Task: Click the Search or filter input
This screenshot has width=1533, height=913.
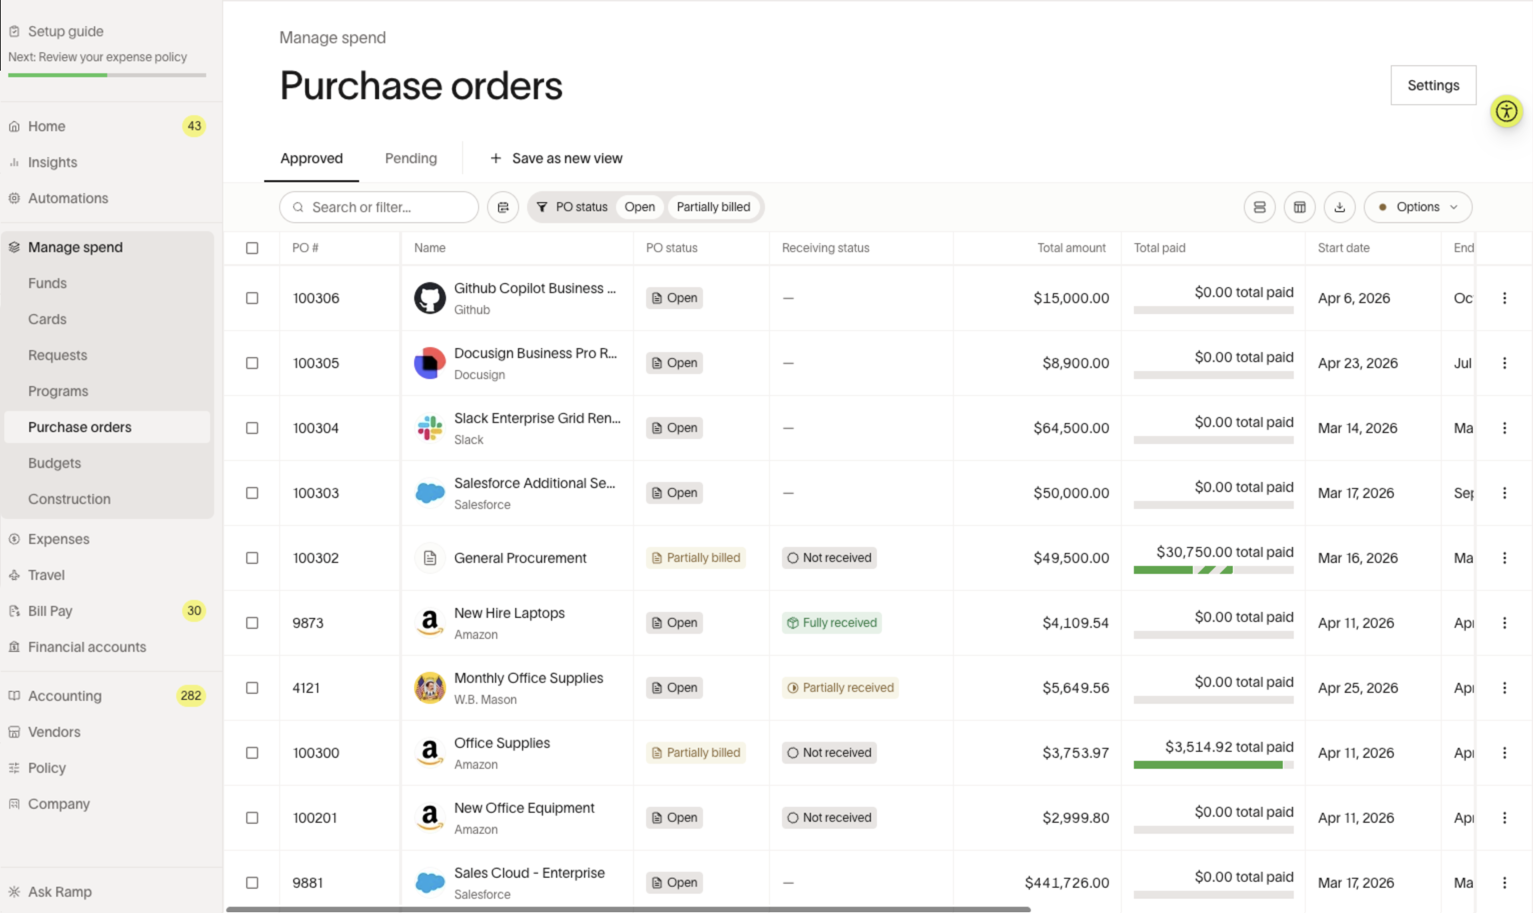Action: coord(379,207)
